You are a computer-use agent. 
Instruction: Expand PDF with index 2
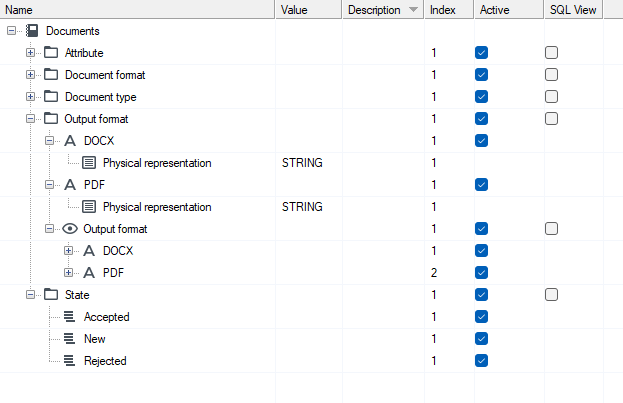68,273
